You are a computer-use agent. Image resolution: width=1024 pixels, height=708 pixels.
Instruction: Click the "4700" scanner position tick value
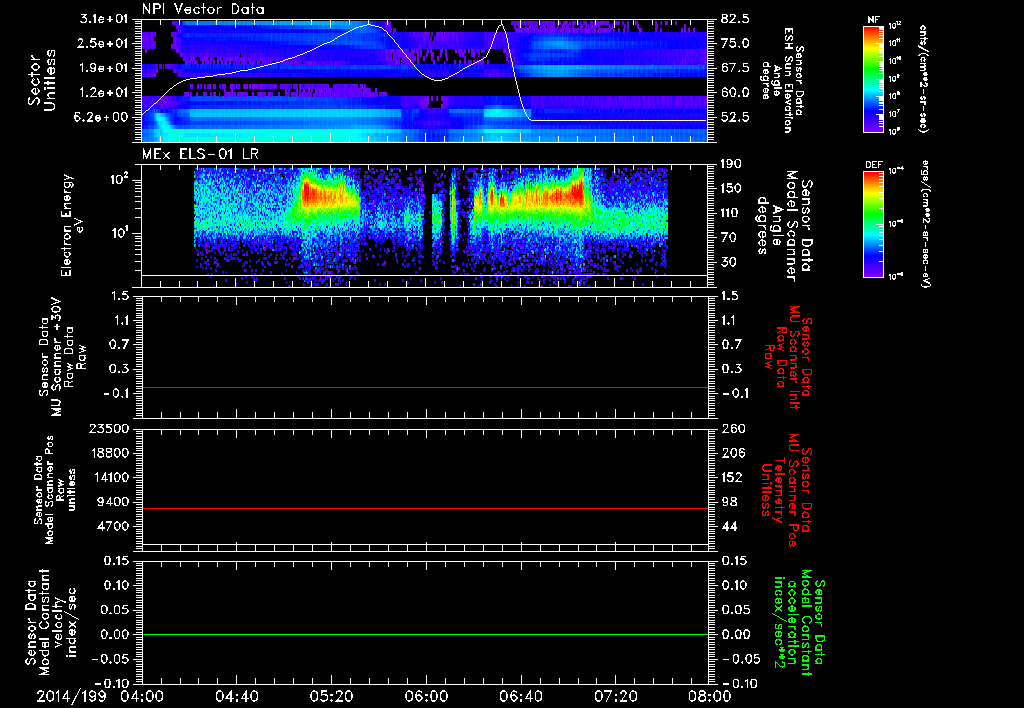click(114, 526)
